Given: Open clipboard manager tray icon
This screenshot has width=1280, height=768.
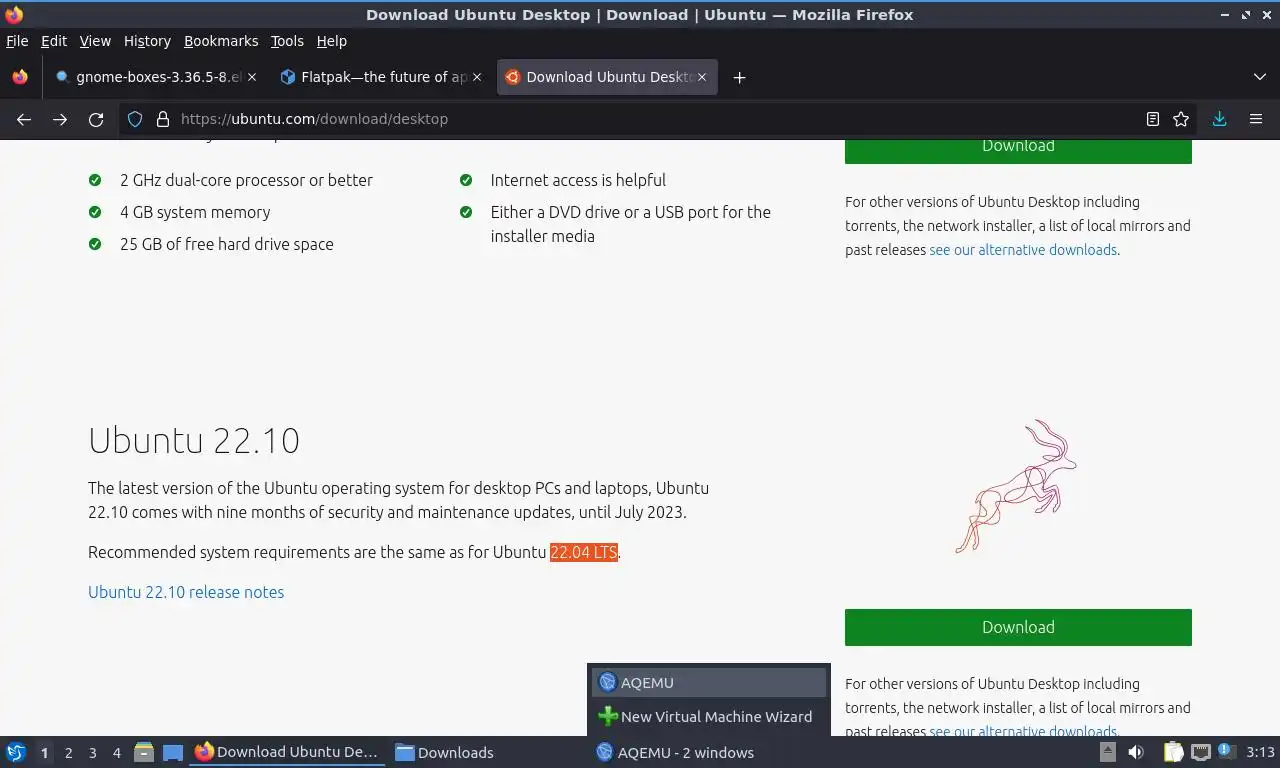Looking at the screenshot, I should [1173, 752].
